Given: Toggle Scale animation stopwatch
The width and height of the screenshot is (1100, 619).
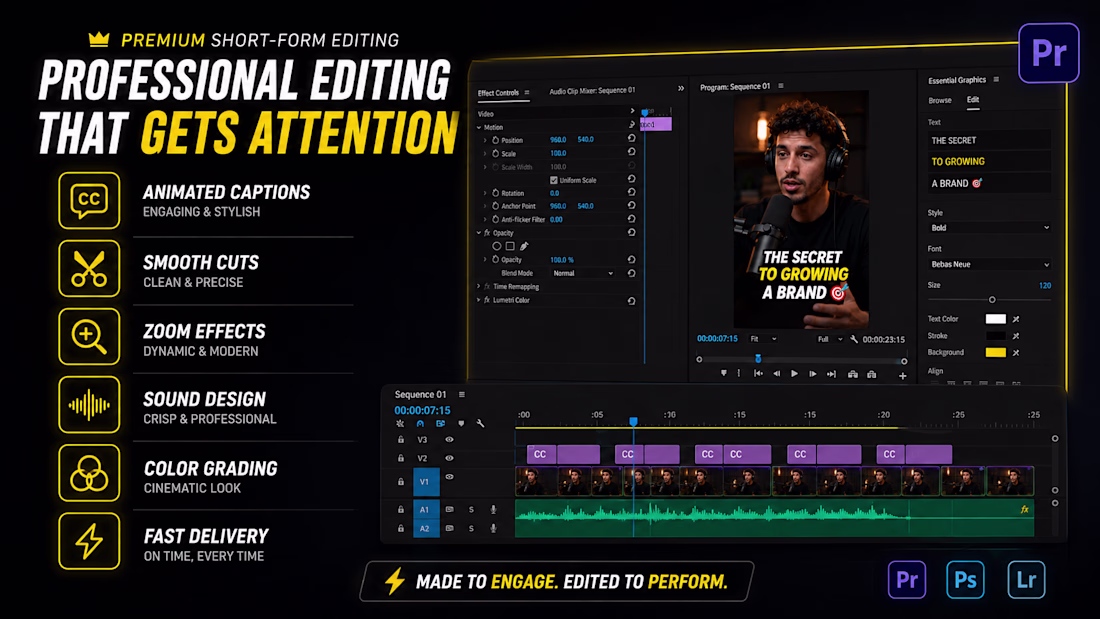Looking at the screenshot, I should click(495, 153).
